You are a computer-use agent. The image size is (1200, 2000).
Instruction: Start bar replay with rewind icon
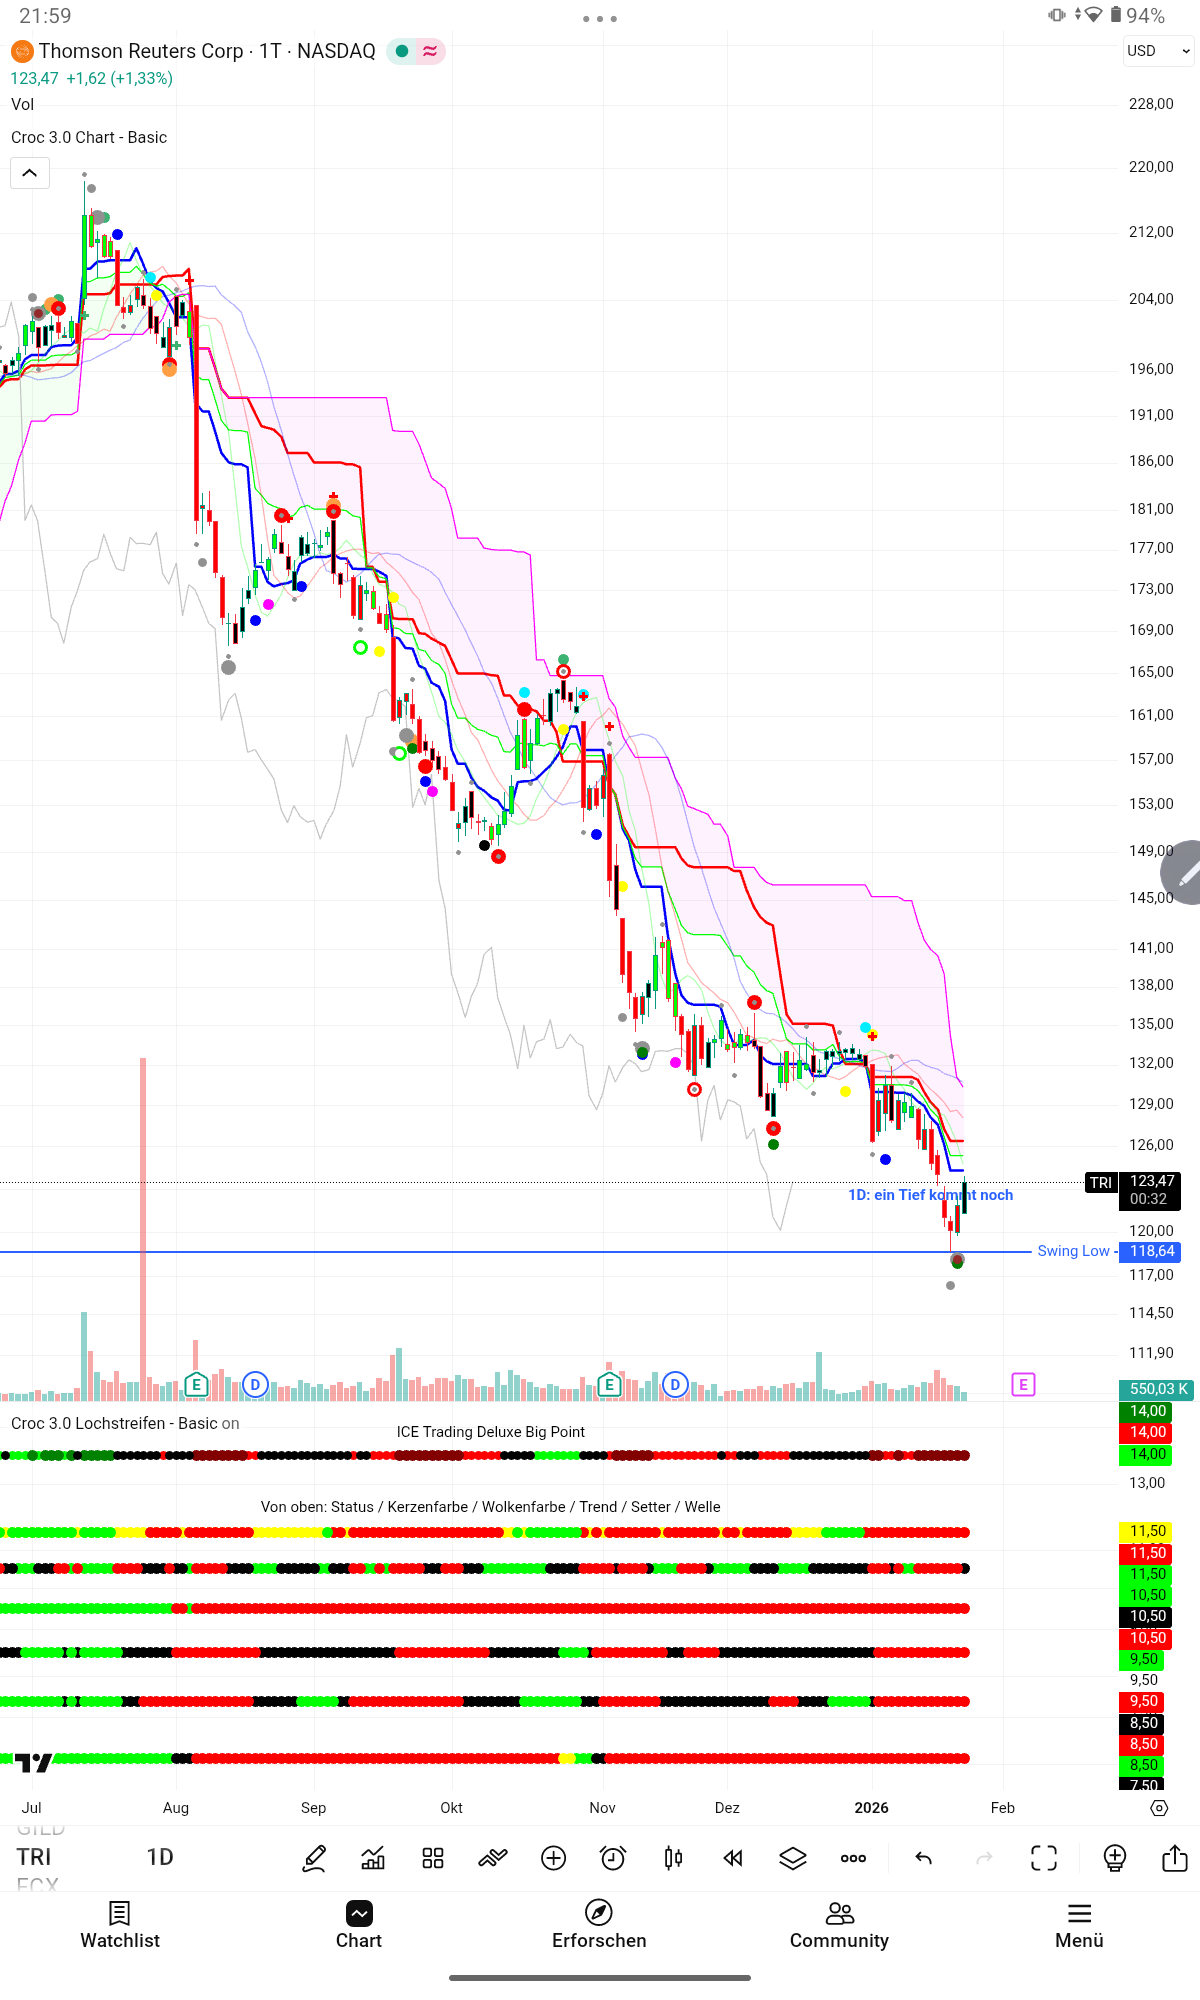click(x=733, y=1858)
